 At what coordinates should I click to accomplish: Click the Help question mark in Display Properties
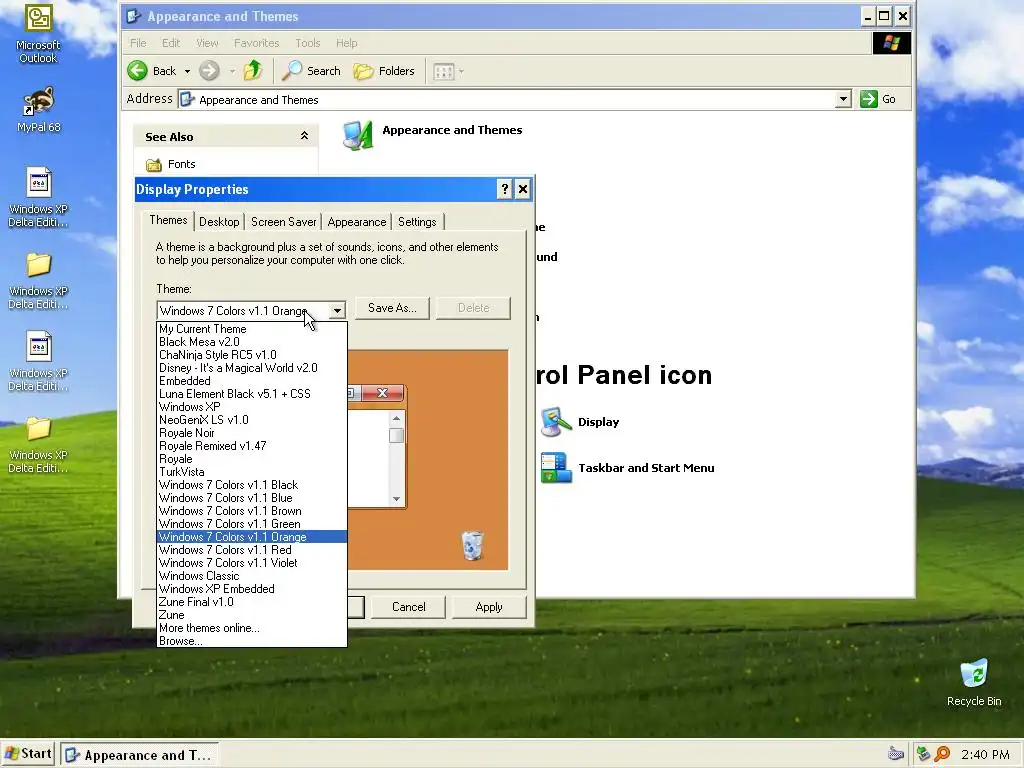click(x=504, y=189)
